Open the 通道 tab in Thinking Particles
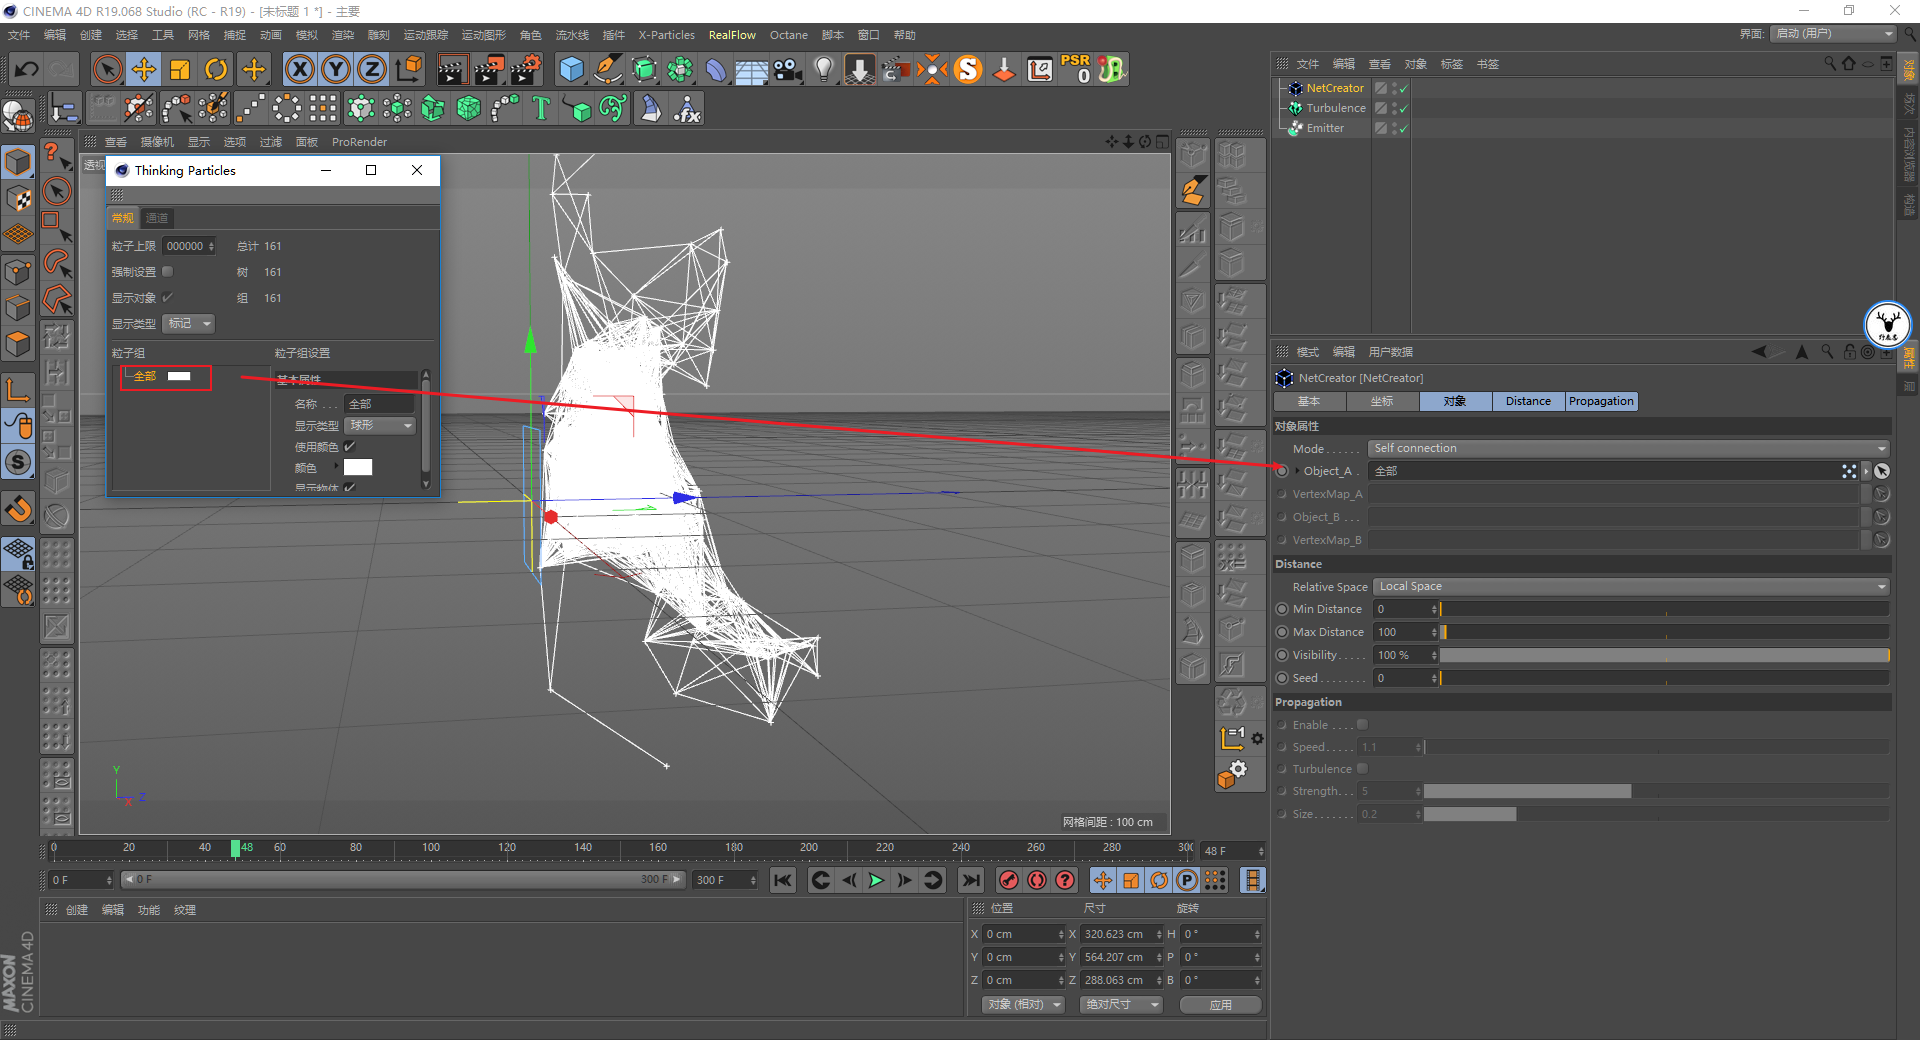1920x1040 pixels. click(x=157, y=218)
